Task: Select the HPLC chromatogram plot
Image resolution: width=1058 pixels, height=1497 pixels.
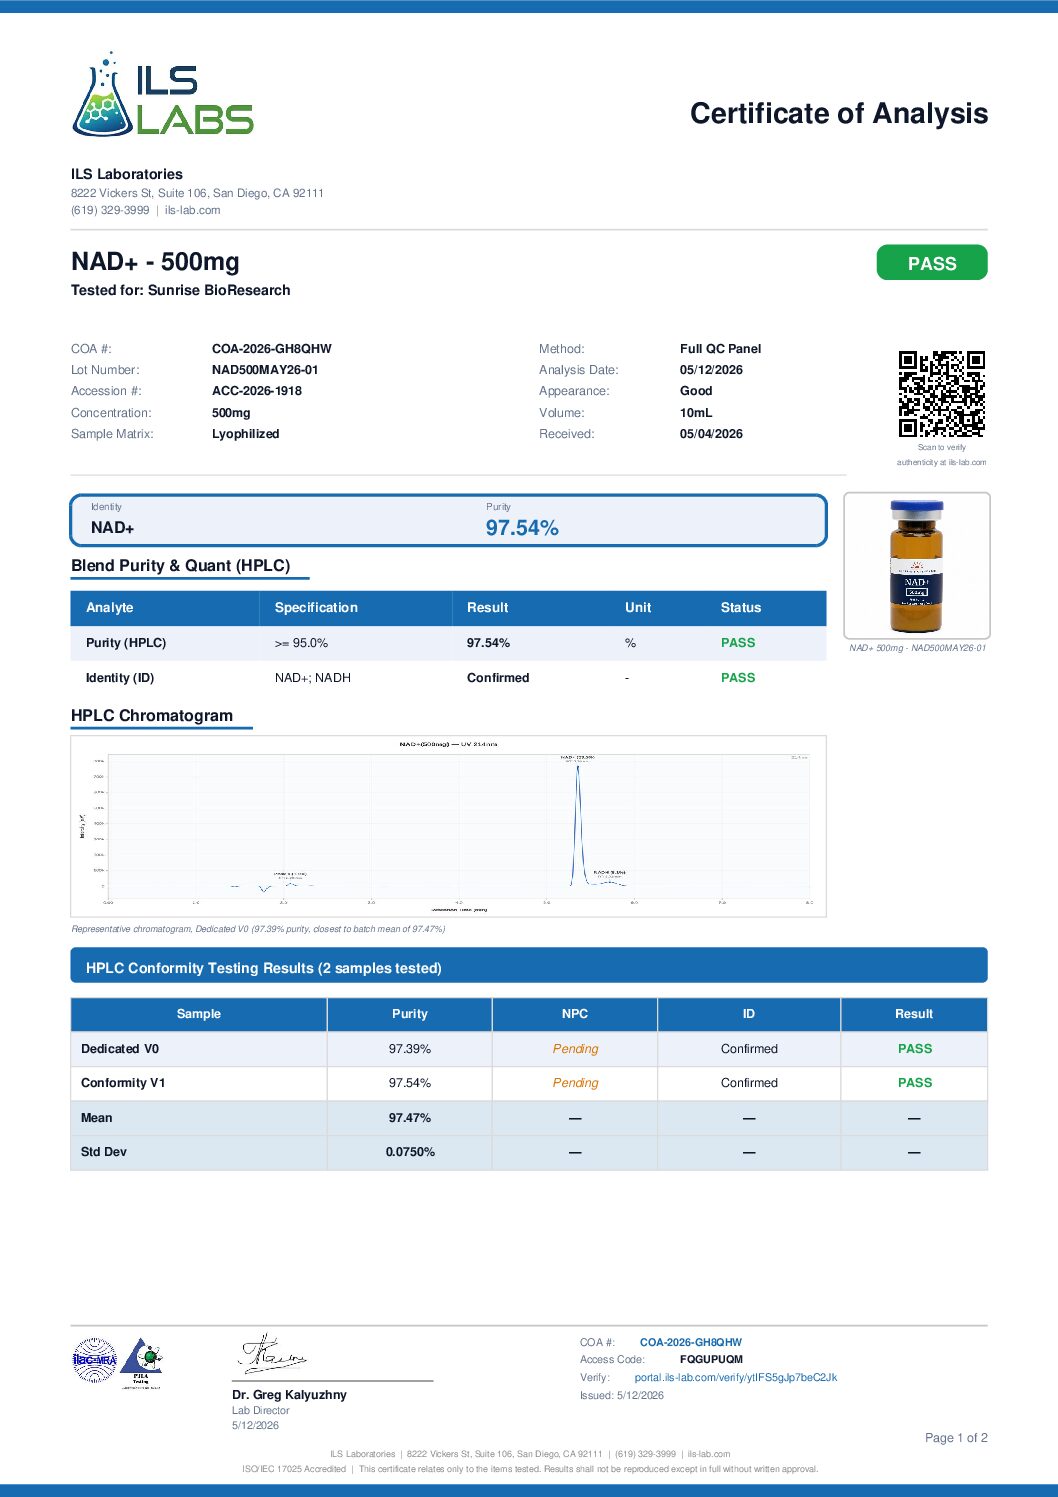Action: click(448, 826)
